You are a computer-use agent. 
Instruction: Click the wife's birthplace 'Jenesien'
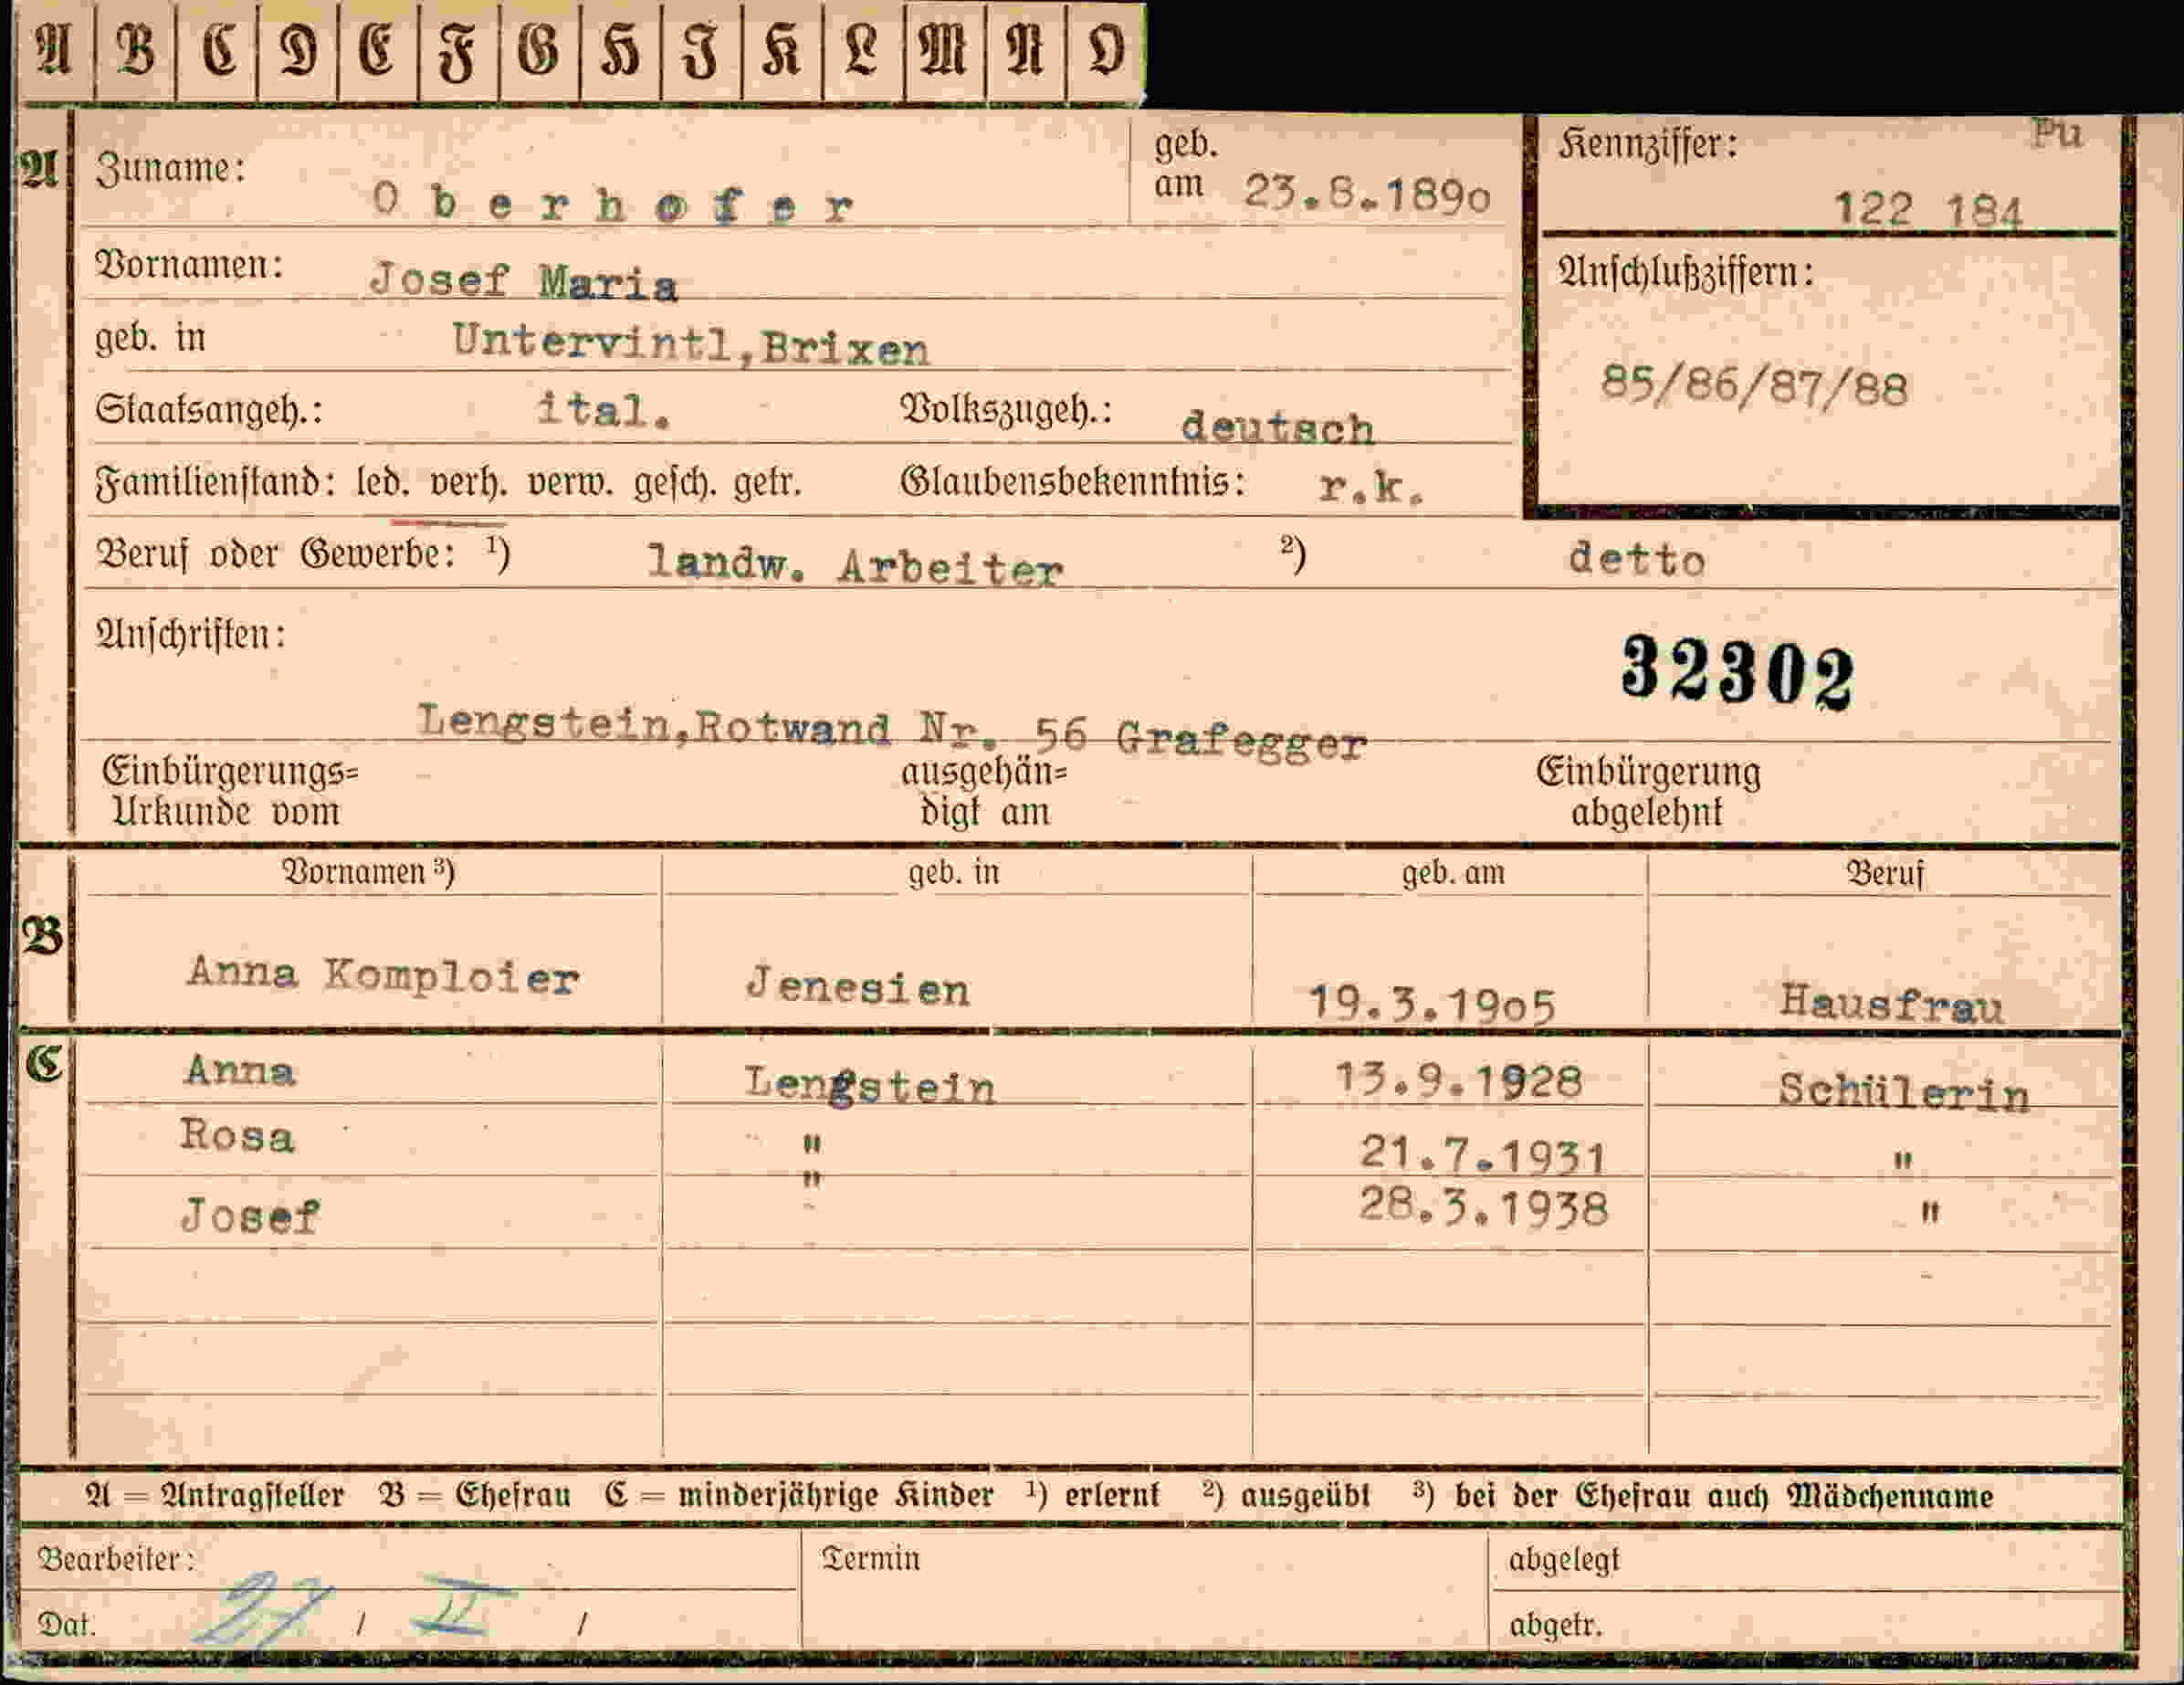click(x=857, y=987)
